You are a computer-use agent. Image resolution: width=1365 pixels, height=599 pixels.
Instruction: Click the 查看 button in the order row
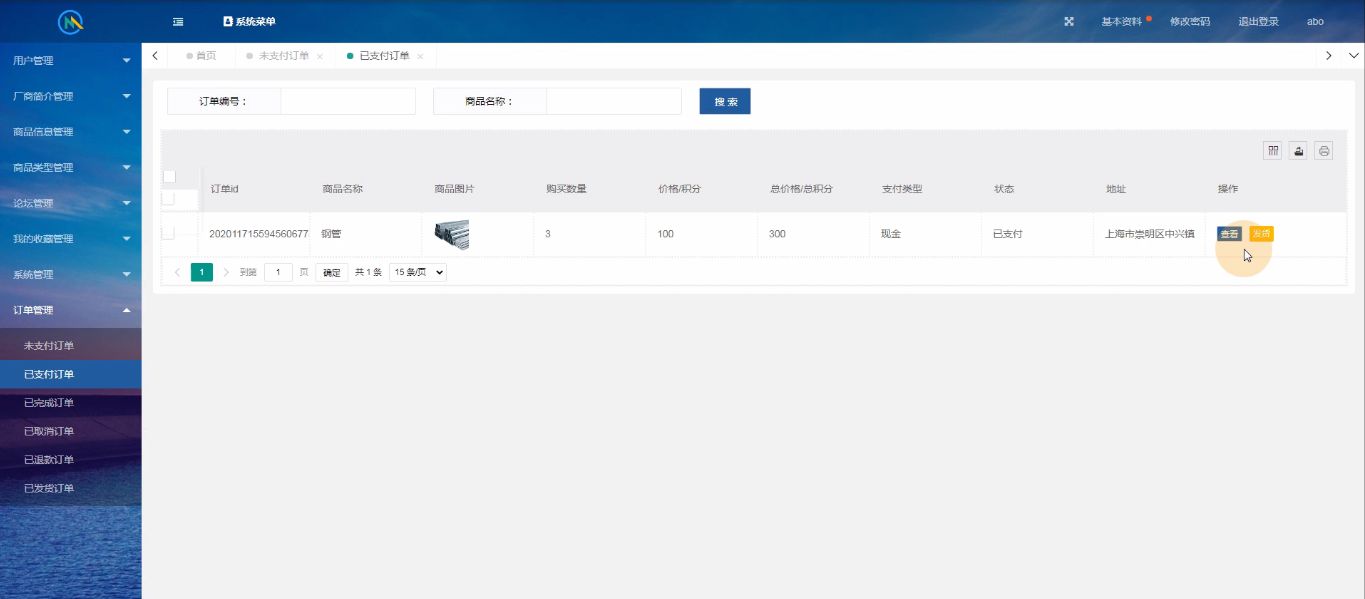[x=1229, y=234]
